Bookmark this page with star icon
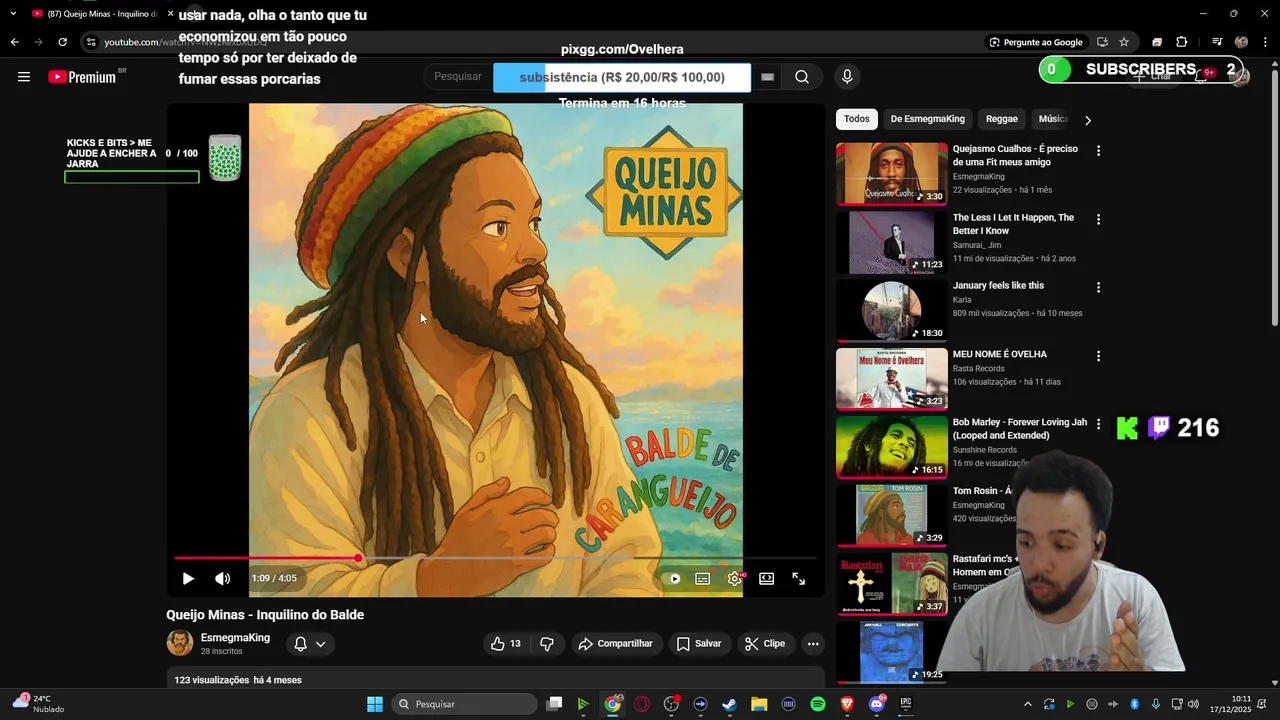 pyautogui.click(x=1124, y=42)
